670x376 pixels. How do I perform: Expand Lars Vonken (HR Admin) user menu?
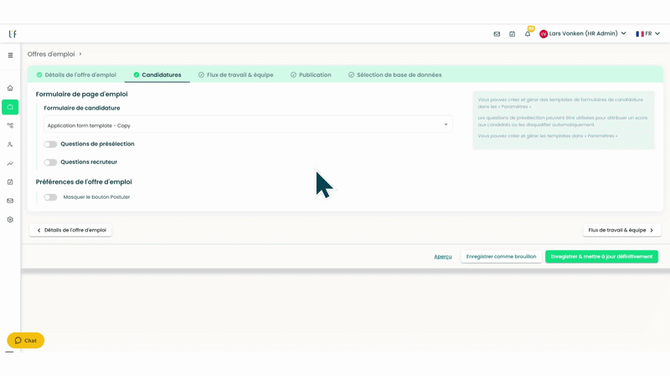[583, 34]
